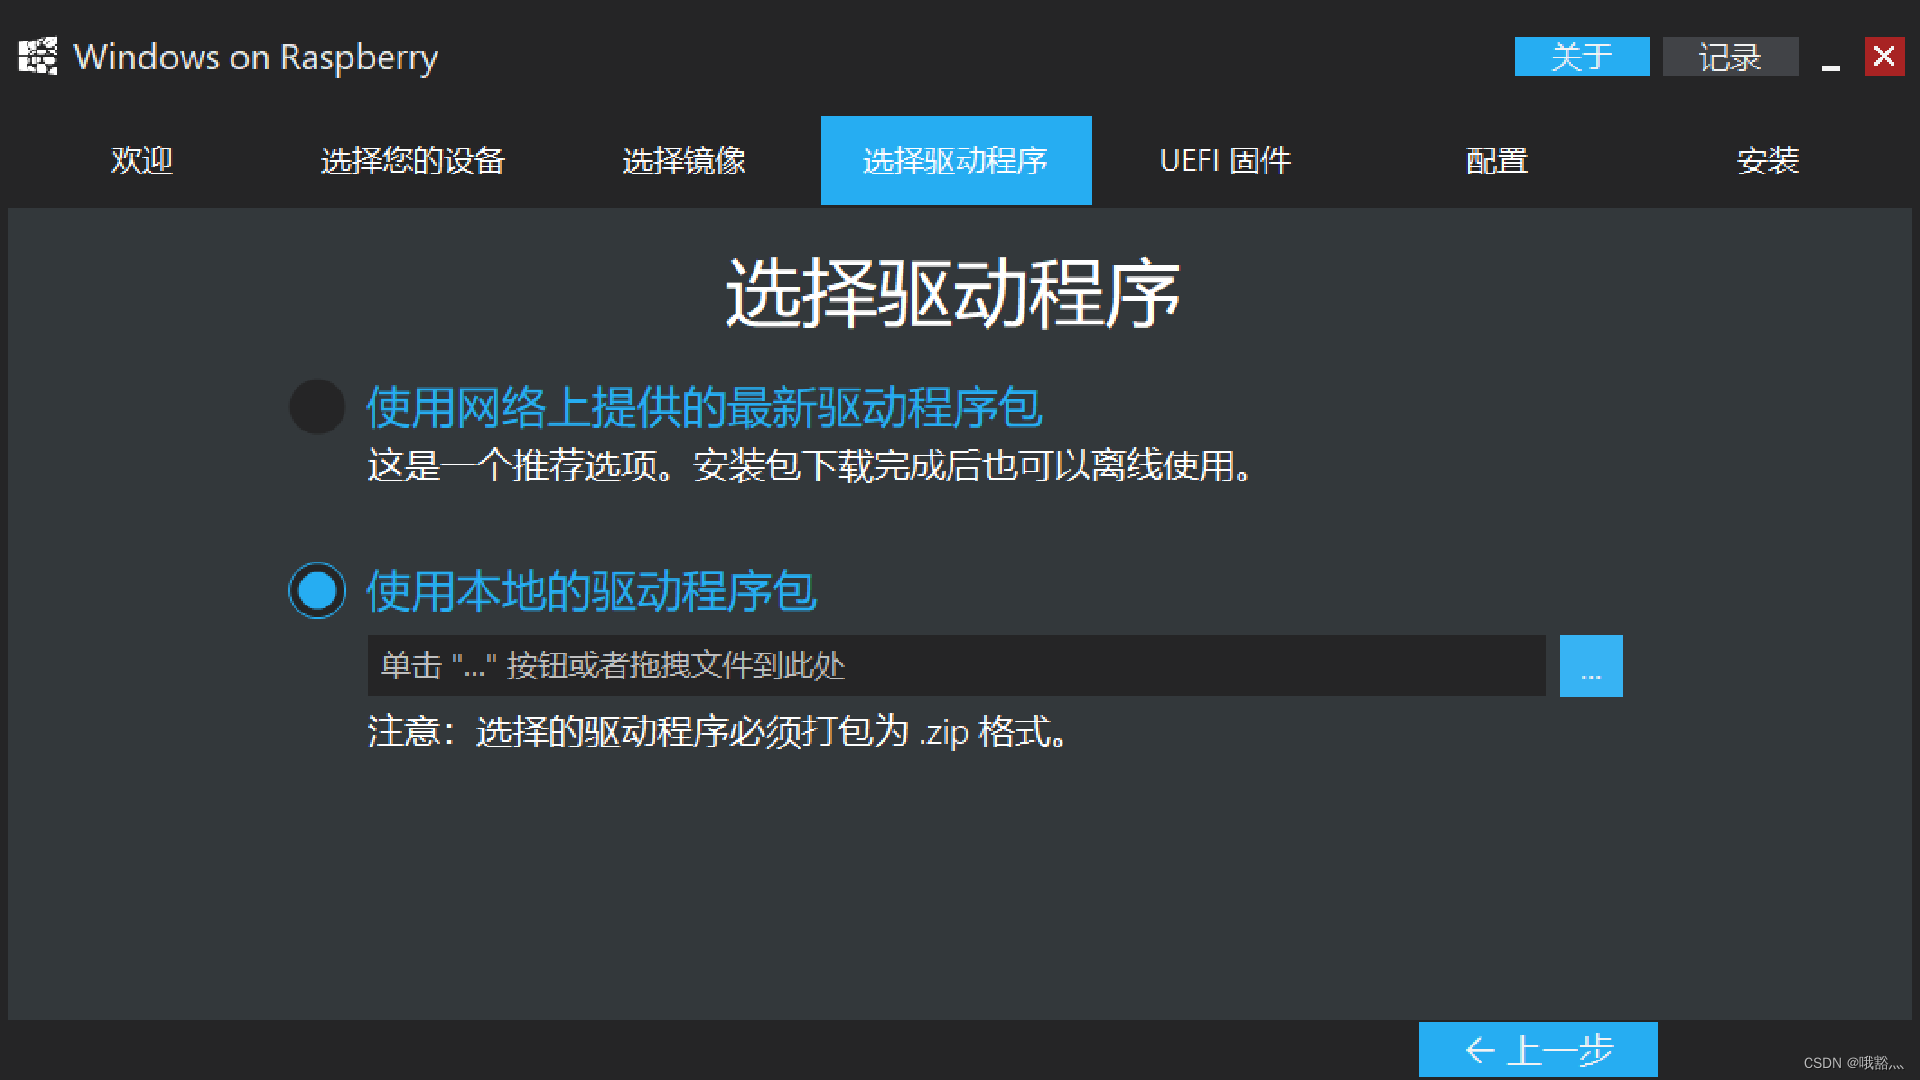Click the left arrow icon in 上一步
Viewport: 1920px width, 1080px height.
(1480, 1050)
